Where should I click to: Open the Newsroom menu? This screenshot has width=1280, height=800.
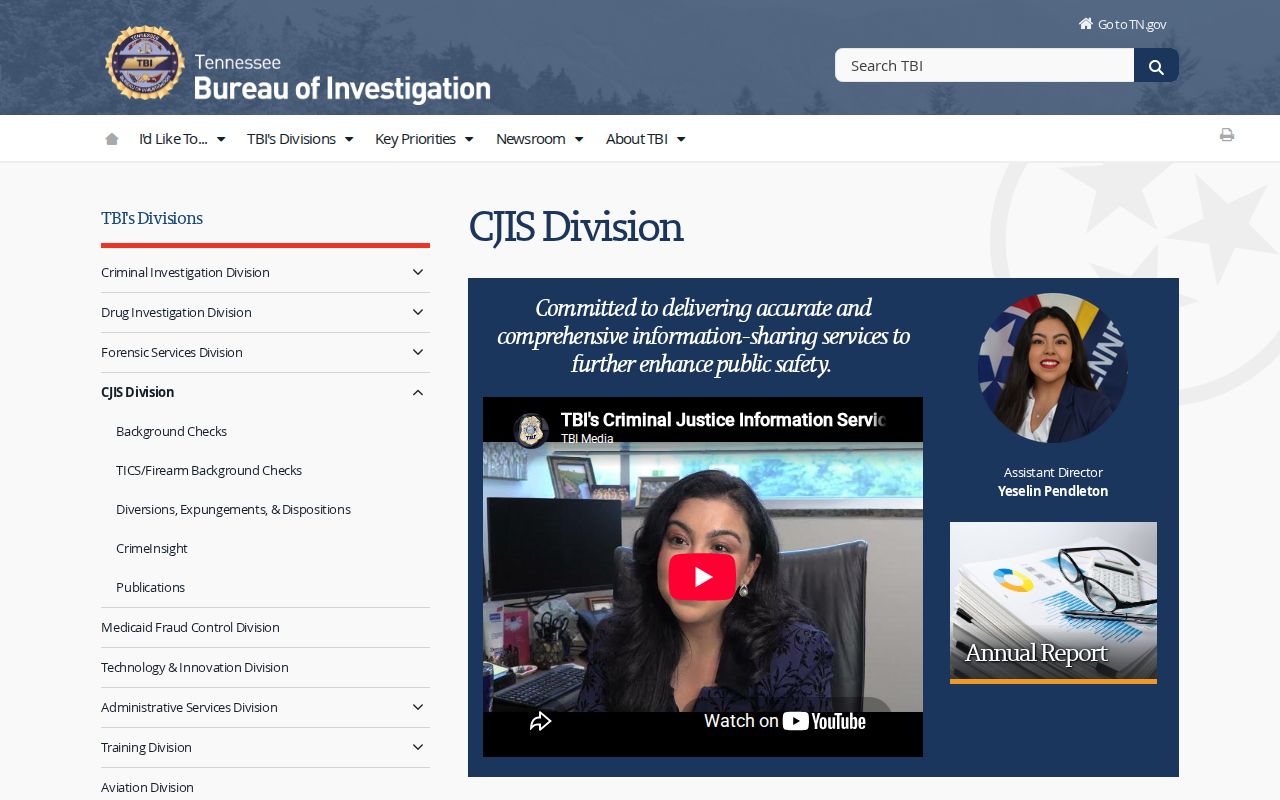click(540, 139)
